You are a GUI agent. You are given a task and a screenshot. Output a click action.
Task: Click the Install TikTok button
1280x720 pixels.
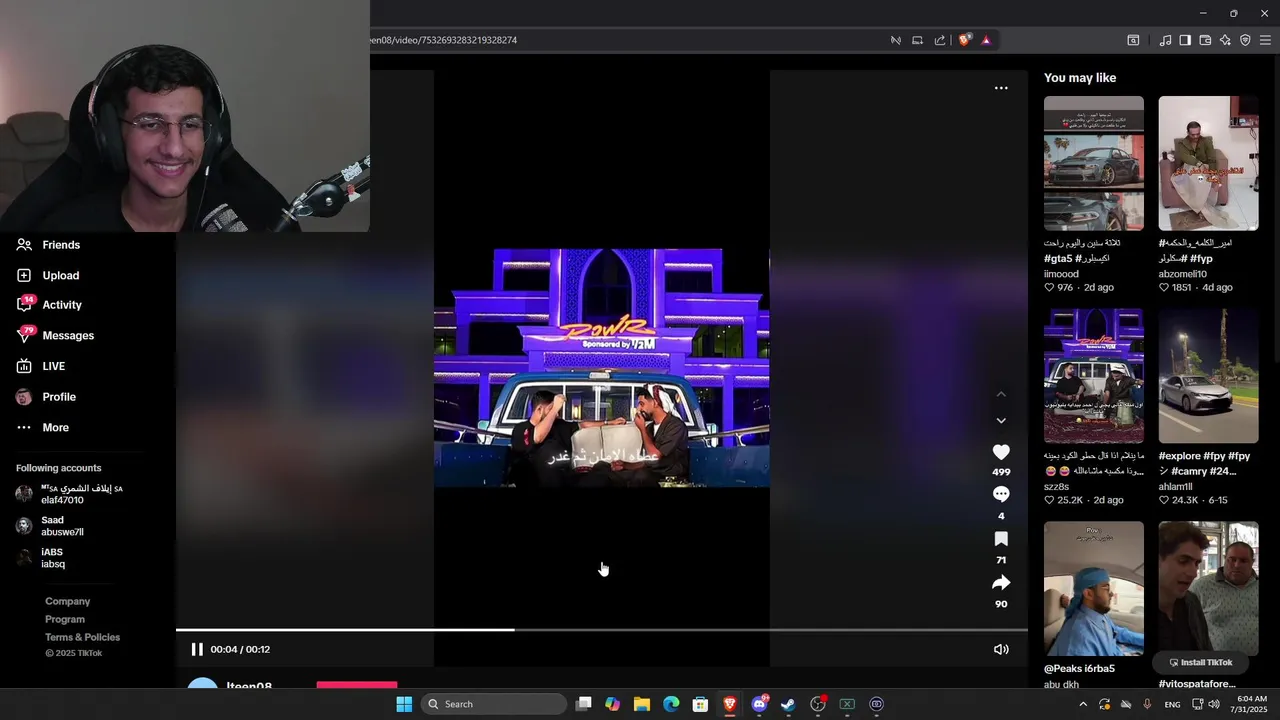[x=1200, y=662]
